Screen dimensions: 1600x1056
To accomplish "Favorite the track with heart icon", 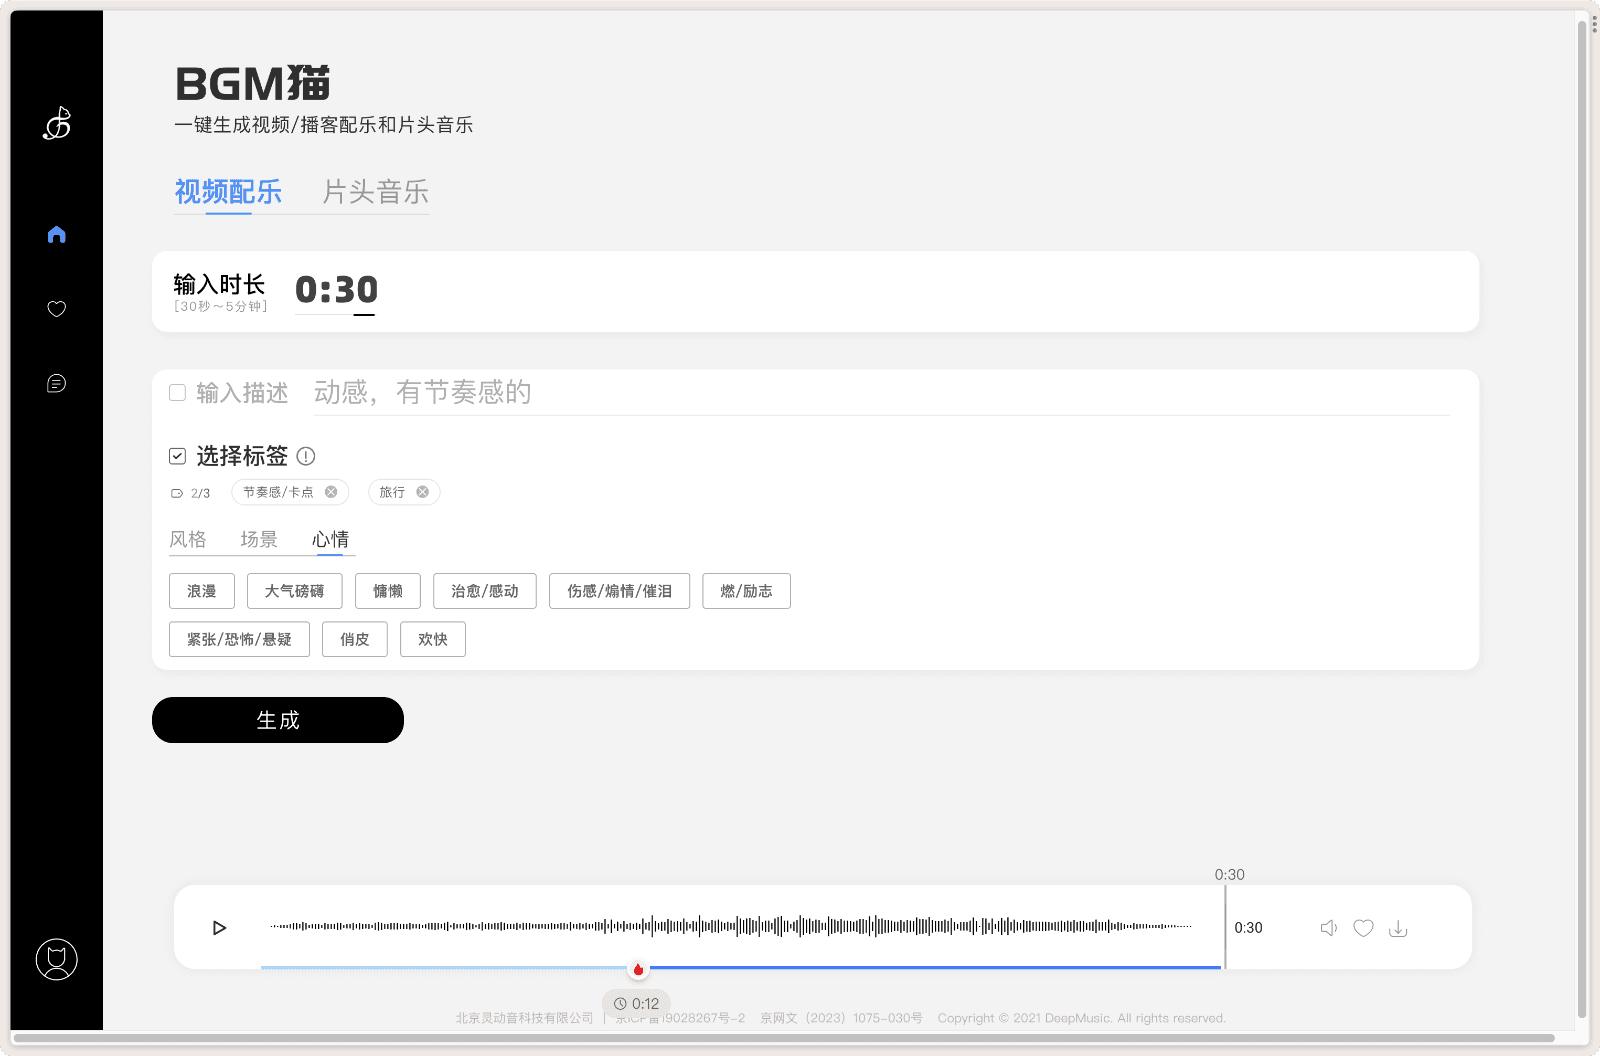I will pos(1363,928).
